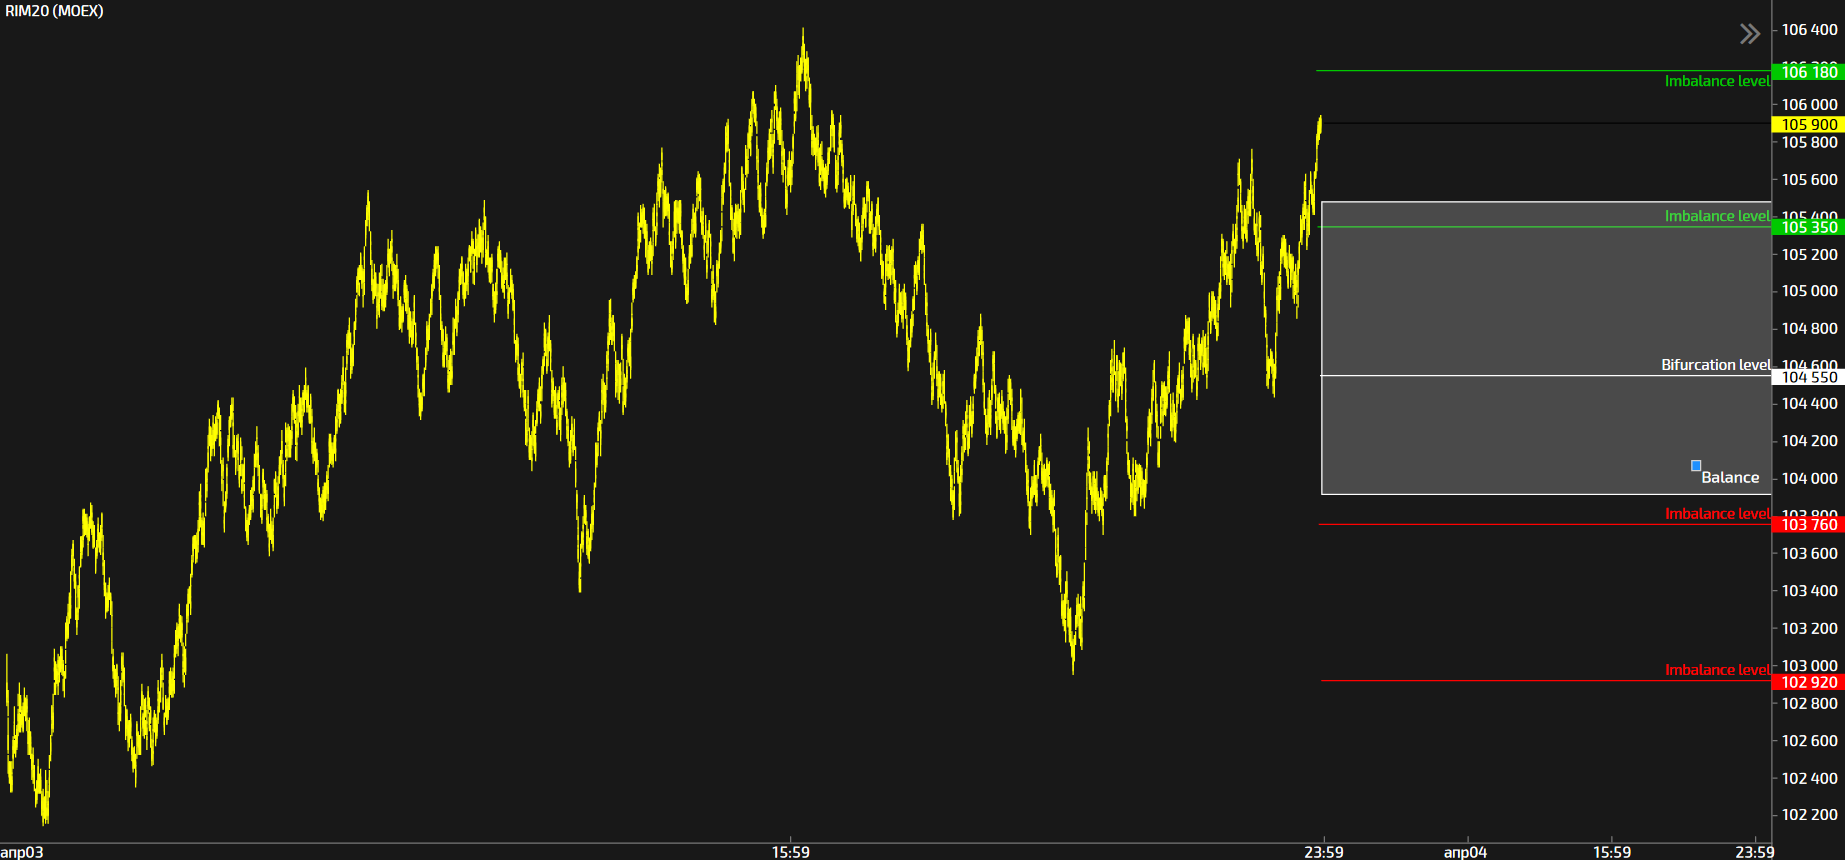This screenshot has width=1845, height=860.
Task: Click the 105 600 price axis label
Action: click(1810, 180)
